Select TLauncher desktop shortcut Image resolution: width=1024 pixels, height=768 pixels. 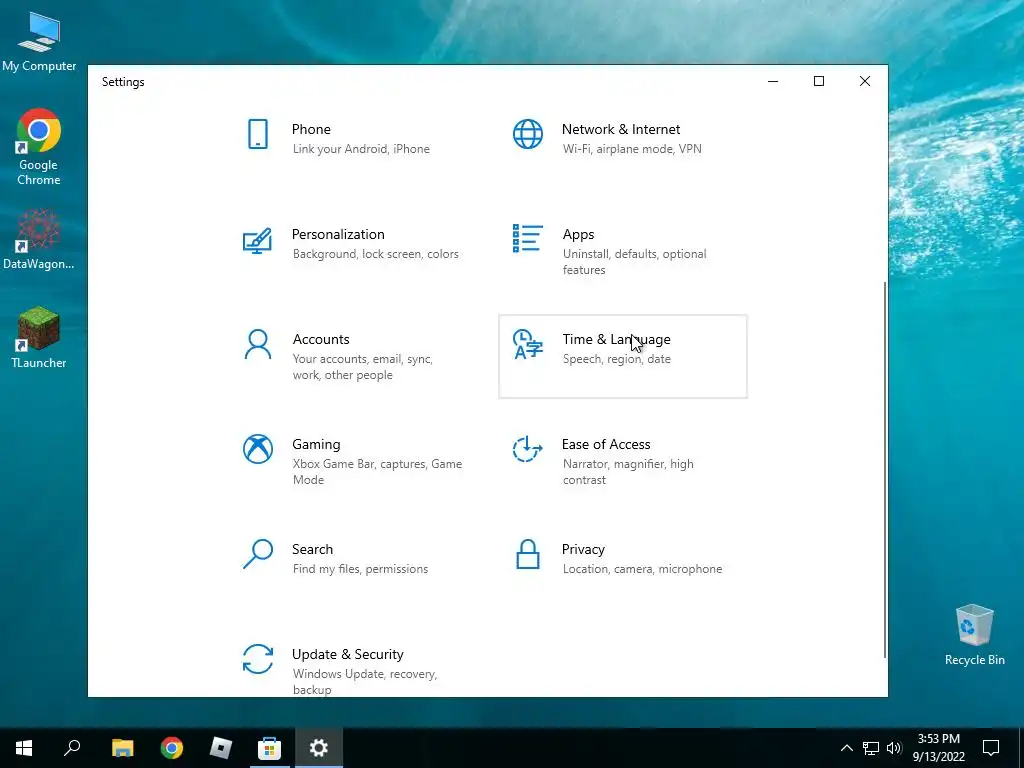click(x=39, y=338)
